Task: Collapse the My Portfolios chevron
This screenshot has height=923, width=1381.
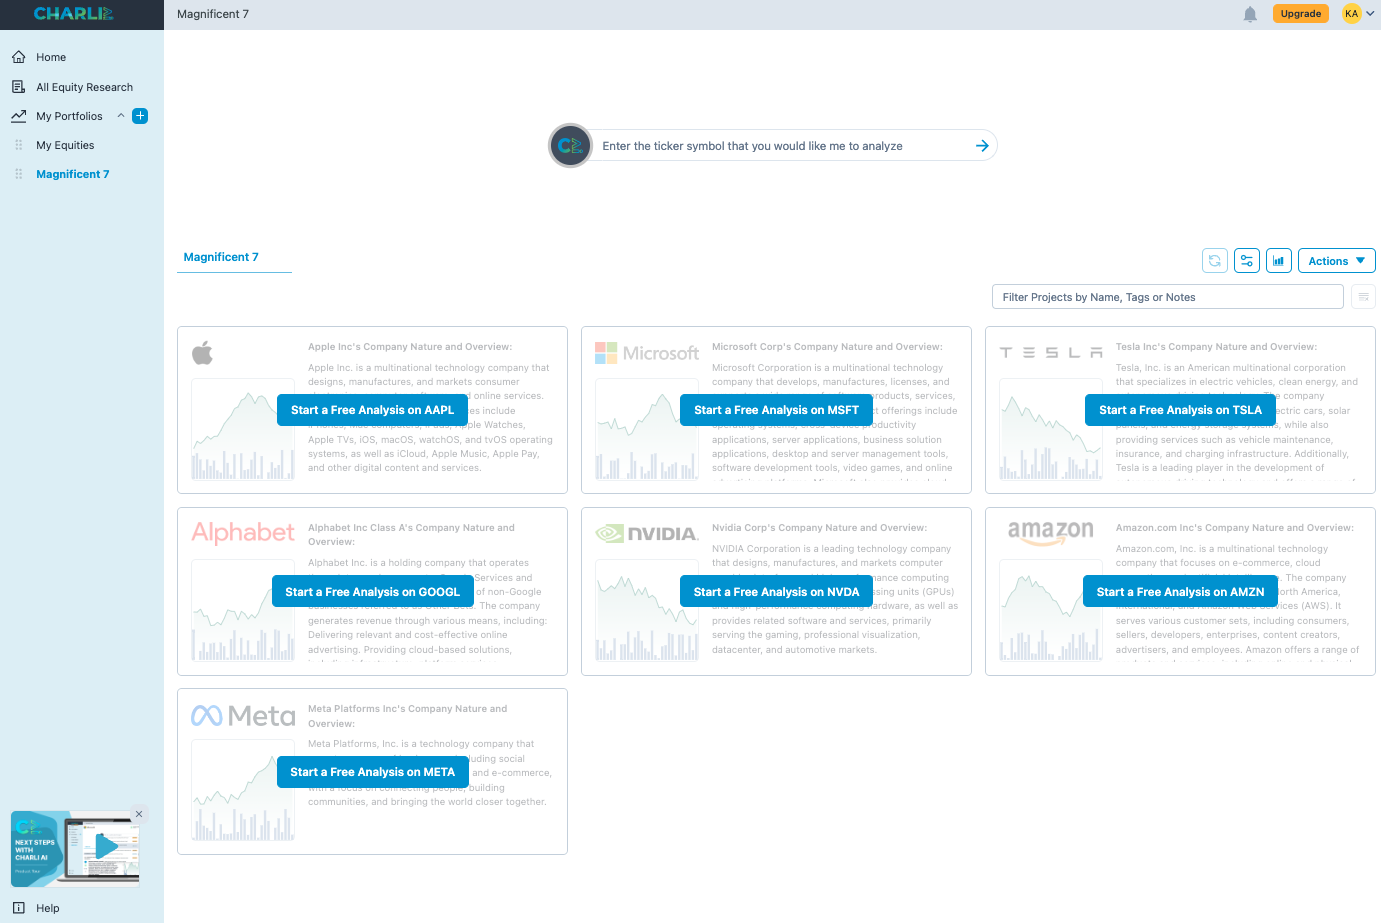Action: click(x=121, y=116)
